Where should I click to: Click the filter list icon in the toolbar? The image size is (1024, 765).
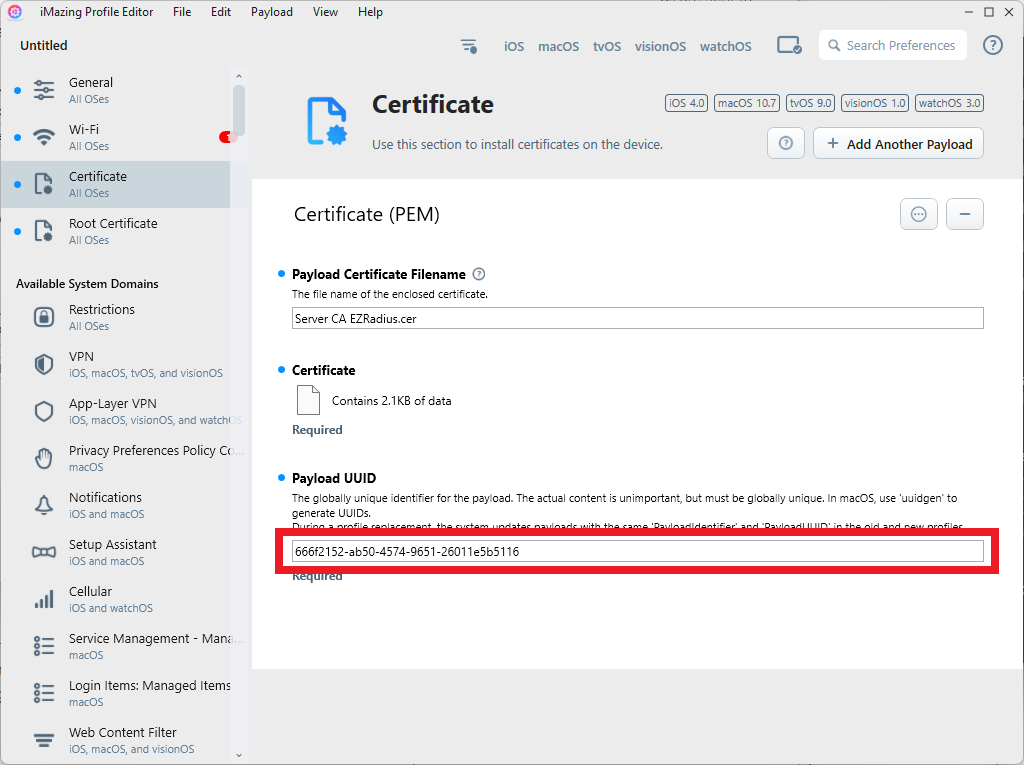[469, 46]
